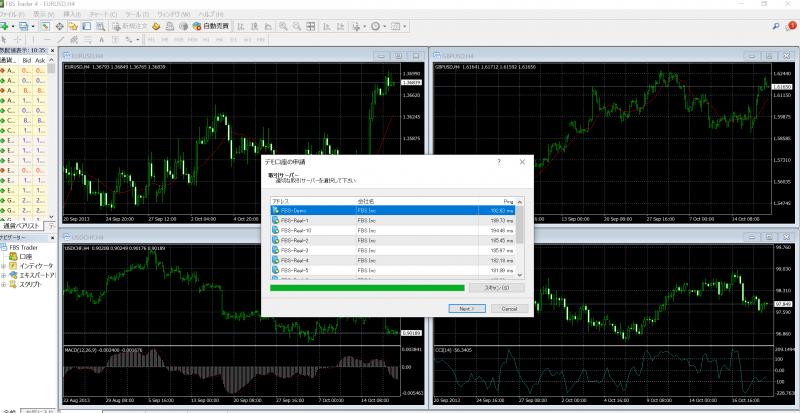Click the 新規注文 new order button

[x=130, y=26]
